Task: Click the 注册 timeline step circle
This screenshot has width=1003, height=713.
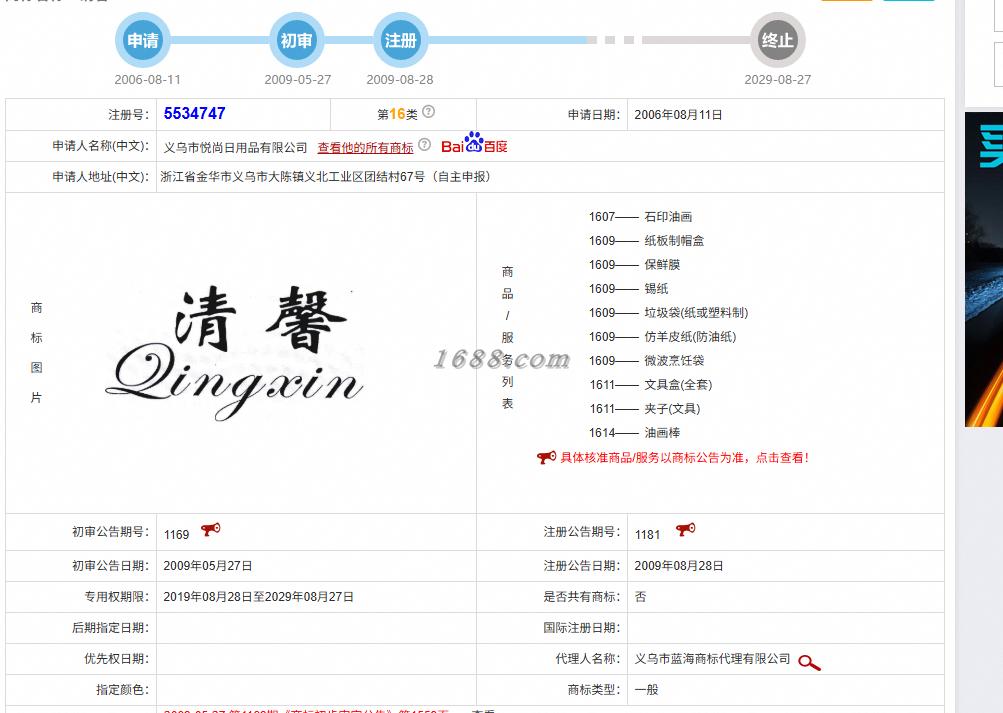Action: pos(400,40)
